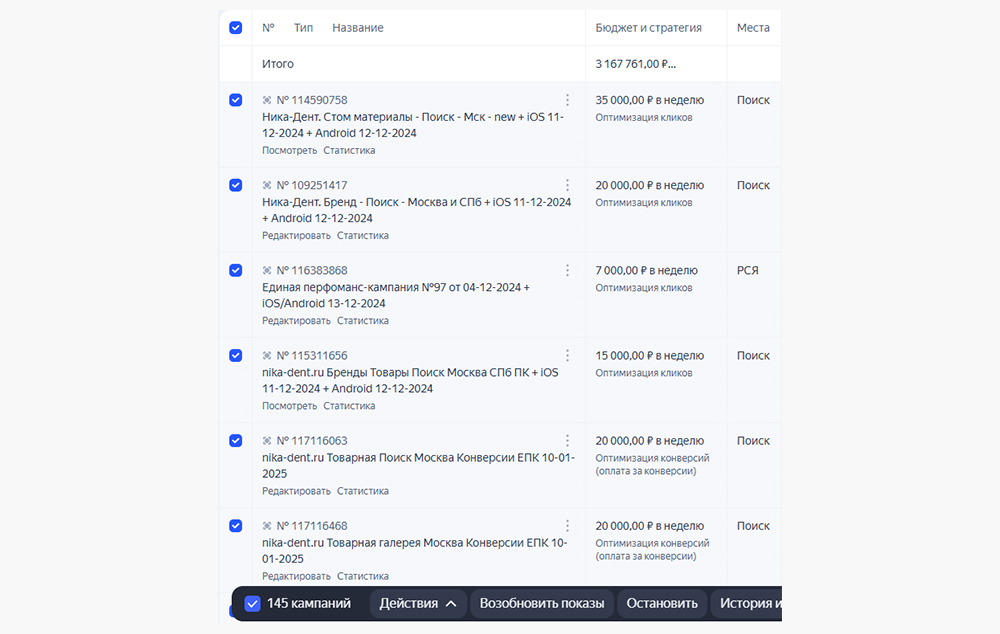Sort by the Название column header
The height and width of the screenshot is (634, 1000).
click(x=358, y=27)
